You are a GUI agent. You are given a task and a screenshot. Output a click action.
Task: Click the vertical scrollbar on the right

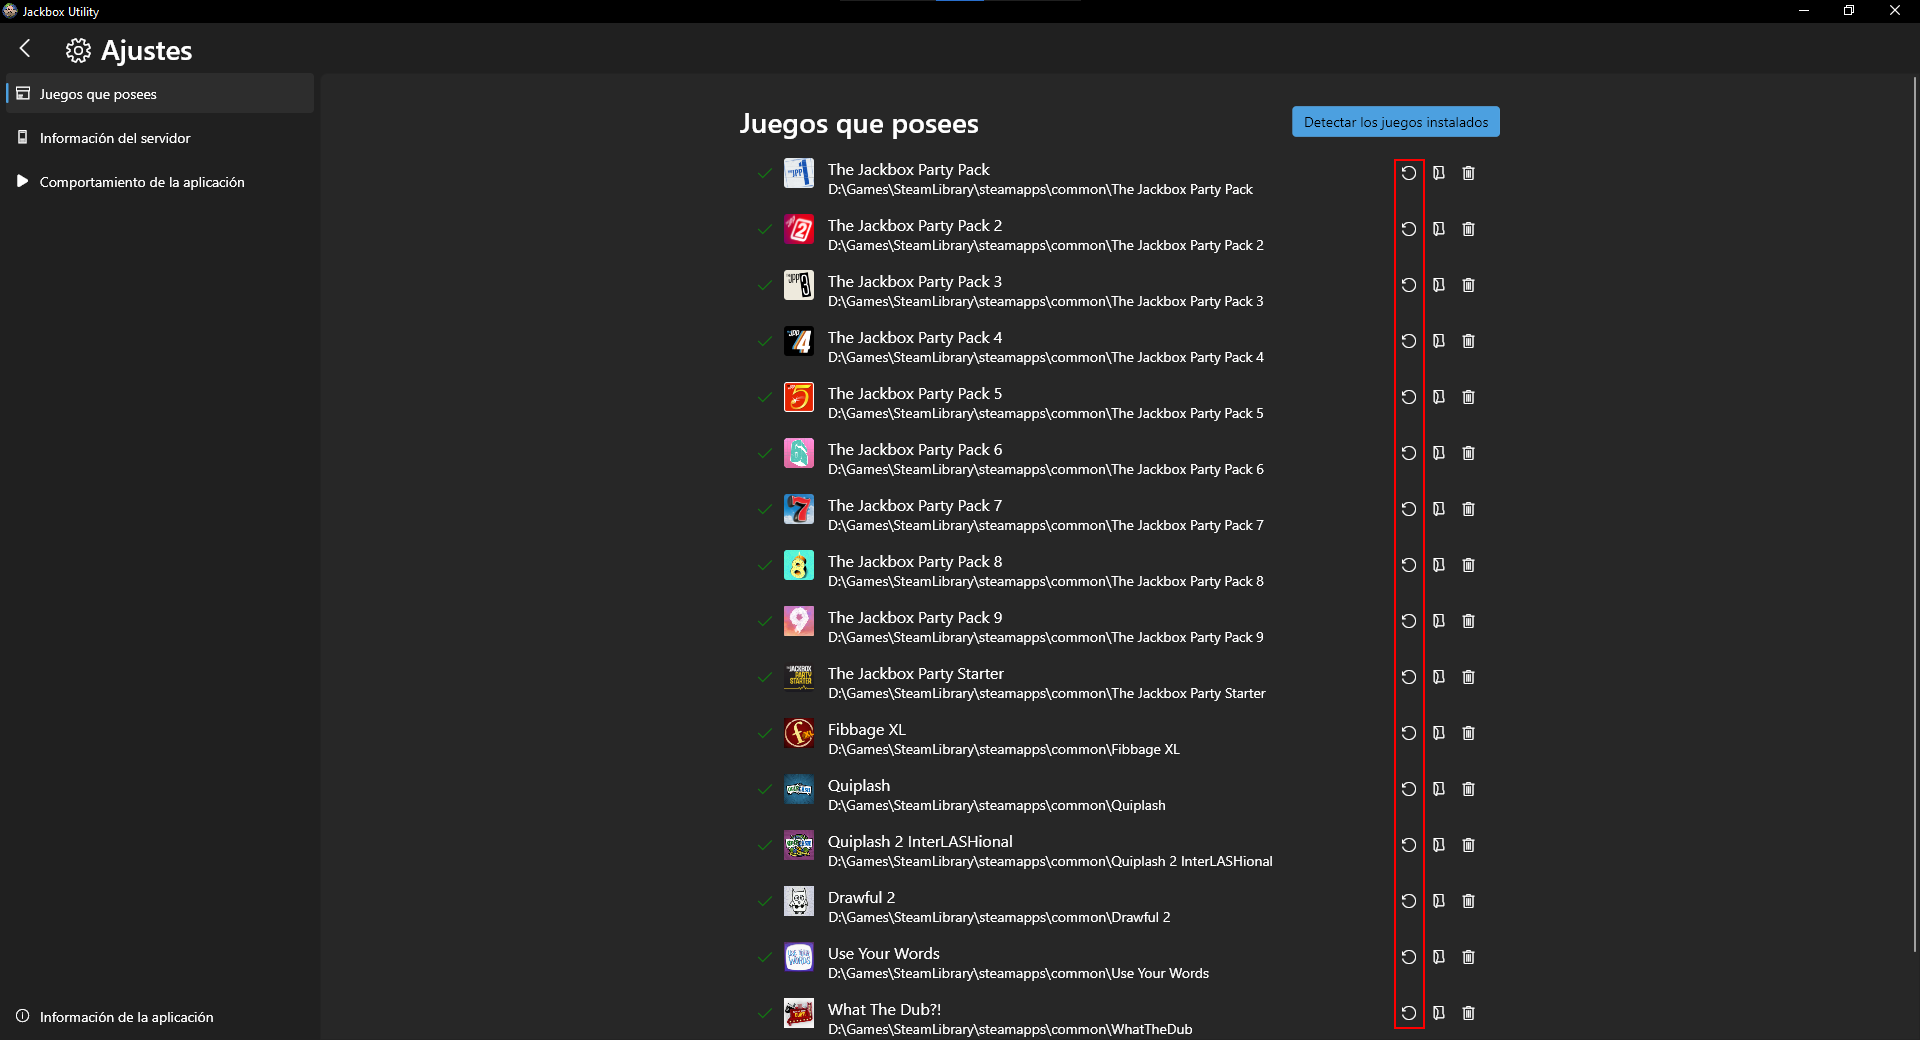tap(1915, 500)
